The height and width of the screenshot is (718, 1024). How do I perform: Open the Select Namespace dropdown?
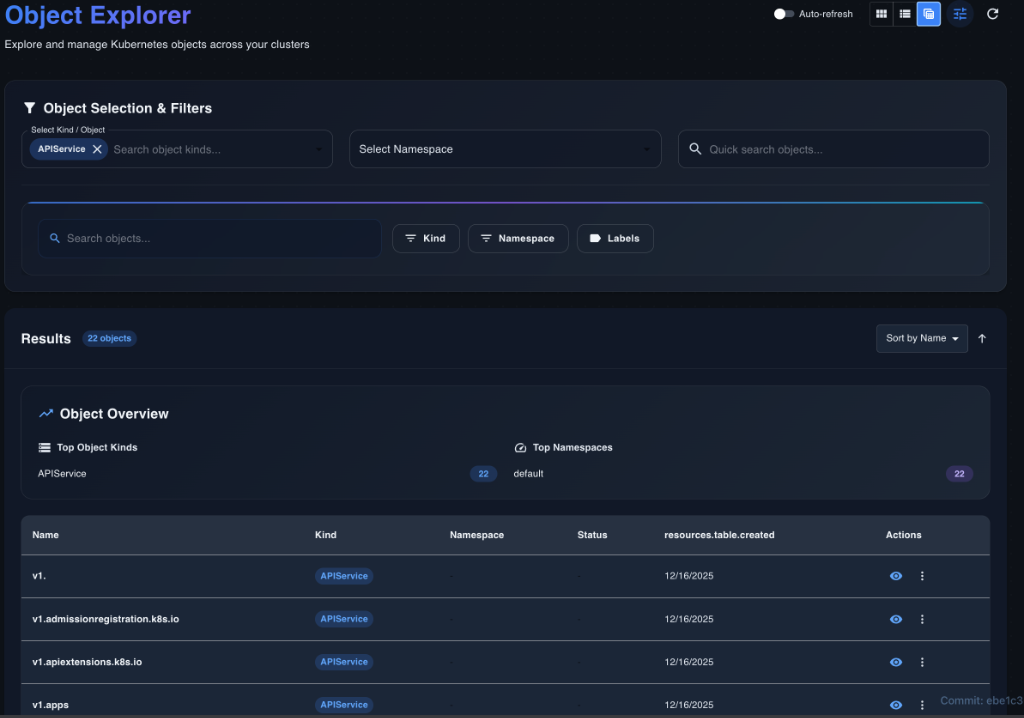(505, 149)
